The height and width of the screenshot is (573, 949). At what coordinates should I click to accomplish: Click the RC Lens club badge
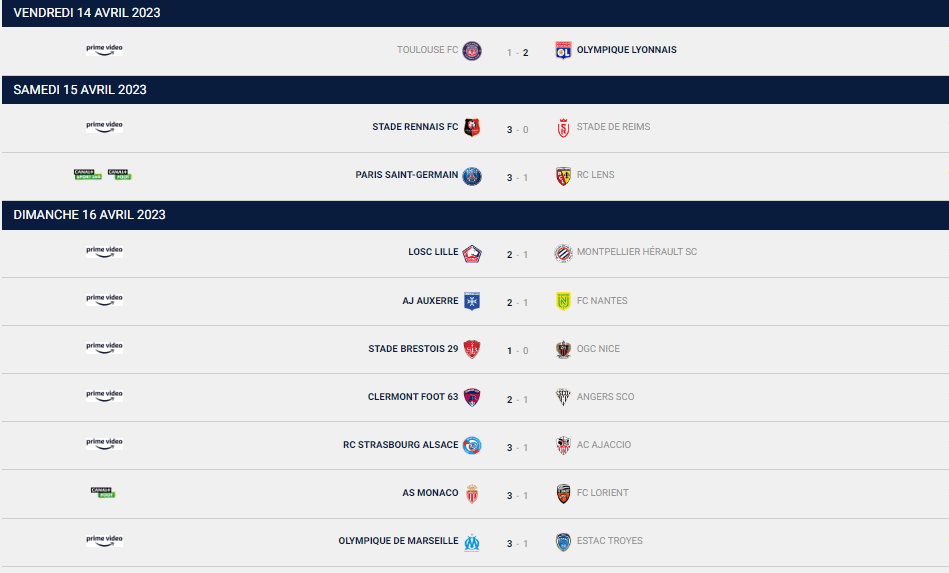[x=563, y=175]
